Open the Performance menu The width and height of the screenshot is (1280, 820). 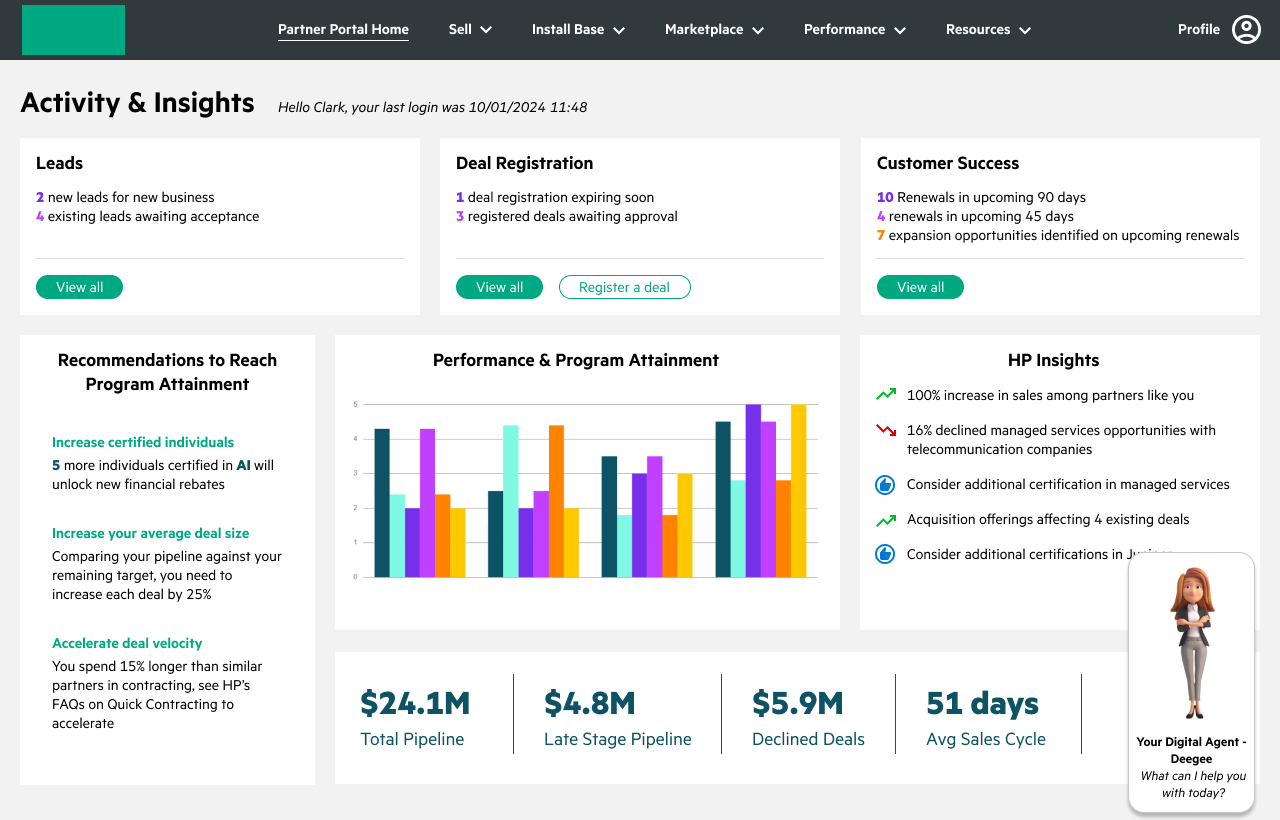(855, 29)
